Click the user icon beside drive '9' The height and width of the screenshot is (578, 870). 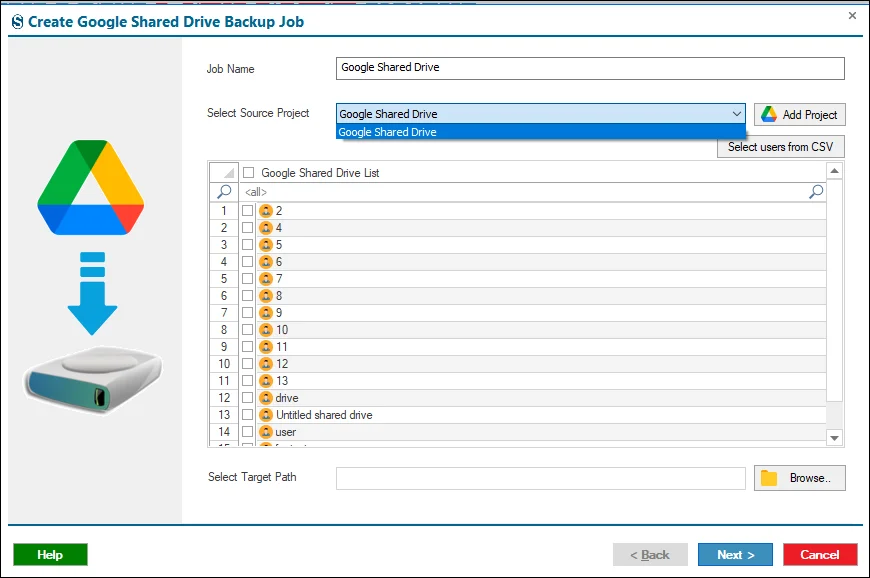coord(266,313)
